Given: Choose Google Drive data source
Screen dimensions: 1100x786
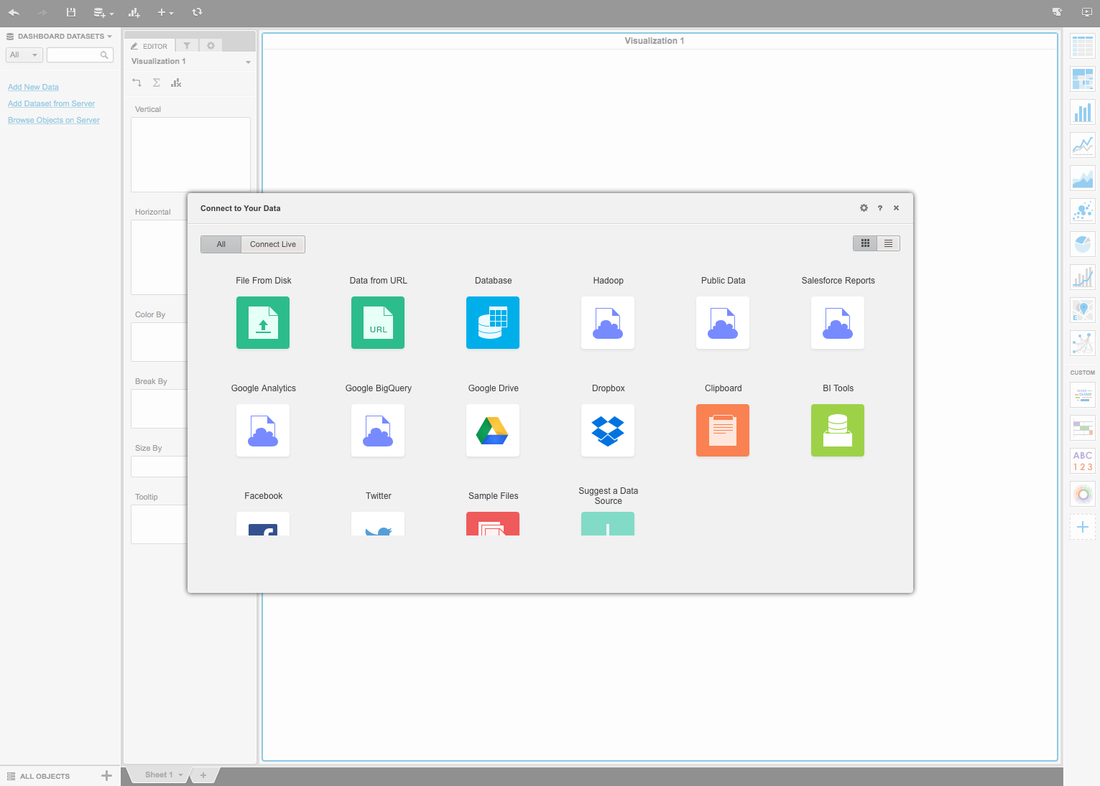Looking at the screenshot, I should [493, 430].
